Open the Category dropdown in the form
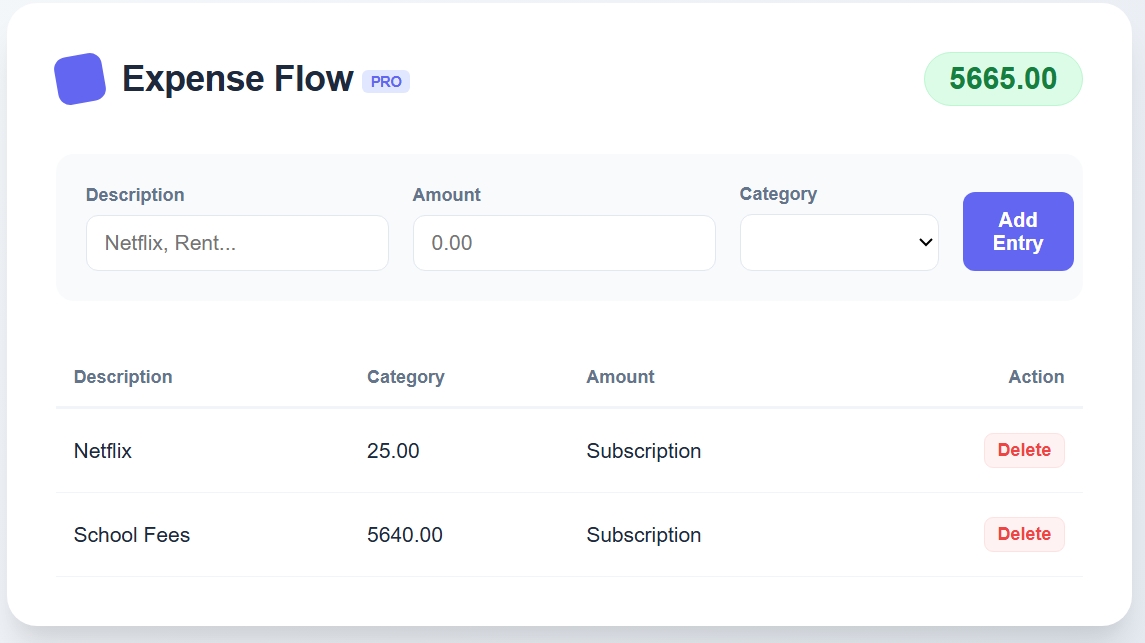The height and width of the screenshot is (643, 1145). point(839,242)
